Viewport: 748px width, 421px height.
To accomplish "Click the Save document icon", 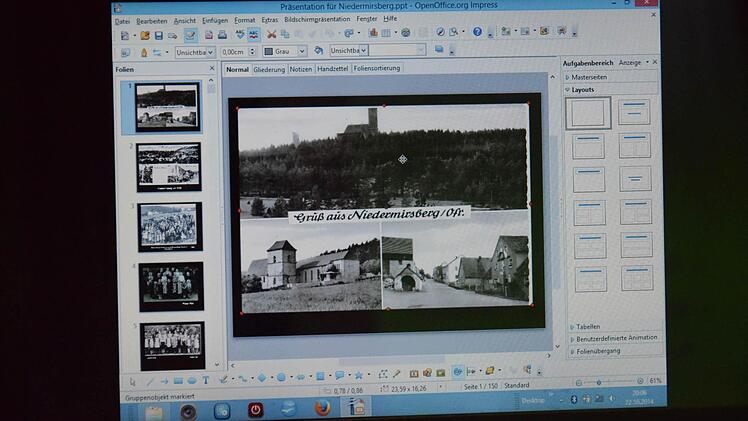I will point(158,35).
